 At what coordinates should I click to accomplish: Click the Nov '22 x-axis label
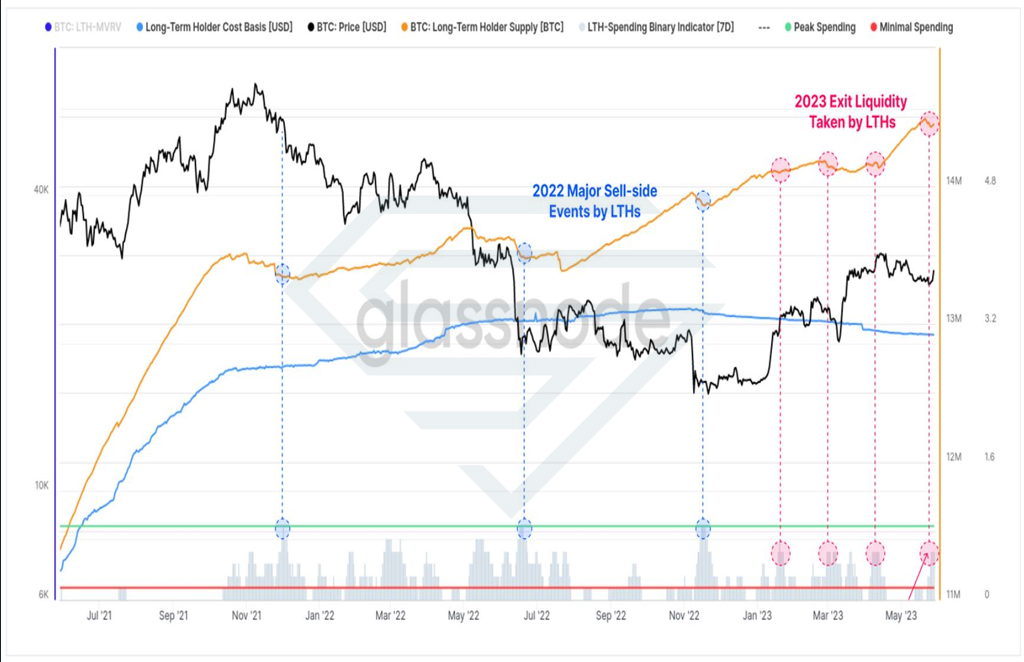point(684,616)
